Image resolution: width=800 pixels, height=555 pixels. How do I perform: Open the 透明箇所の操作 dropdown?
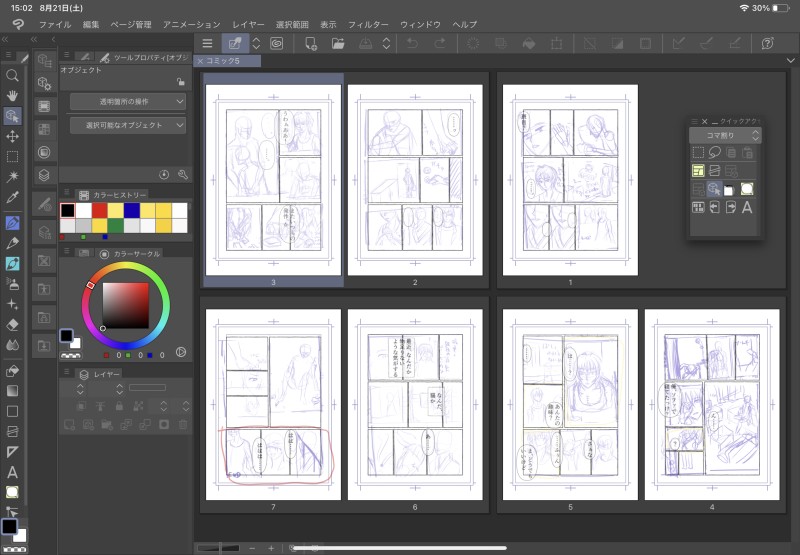tap(127, 102)
